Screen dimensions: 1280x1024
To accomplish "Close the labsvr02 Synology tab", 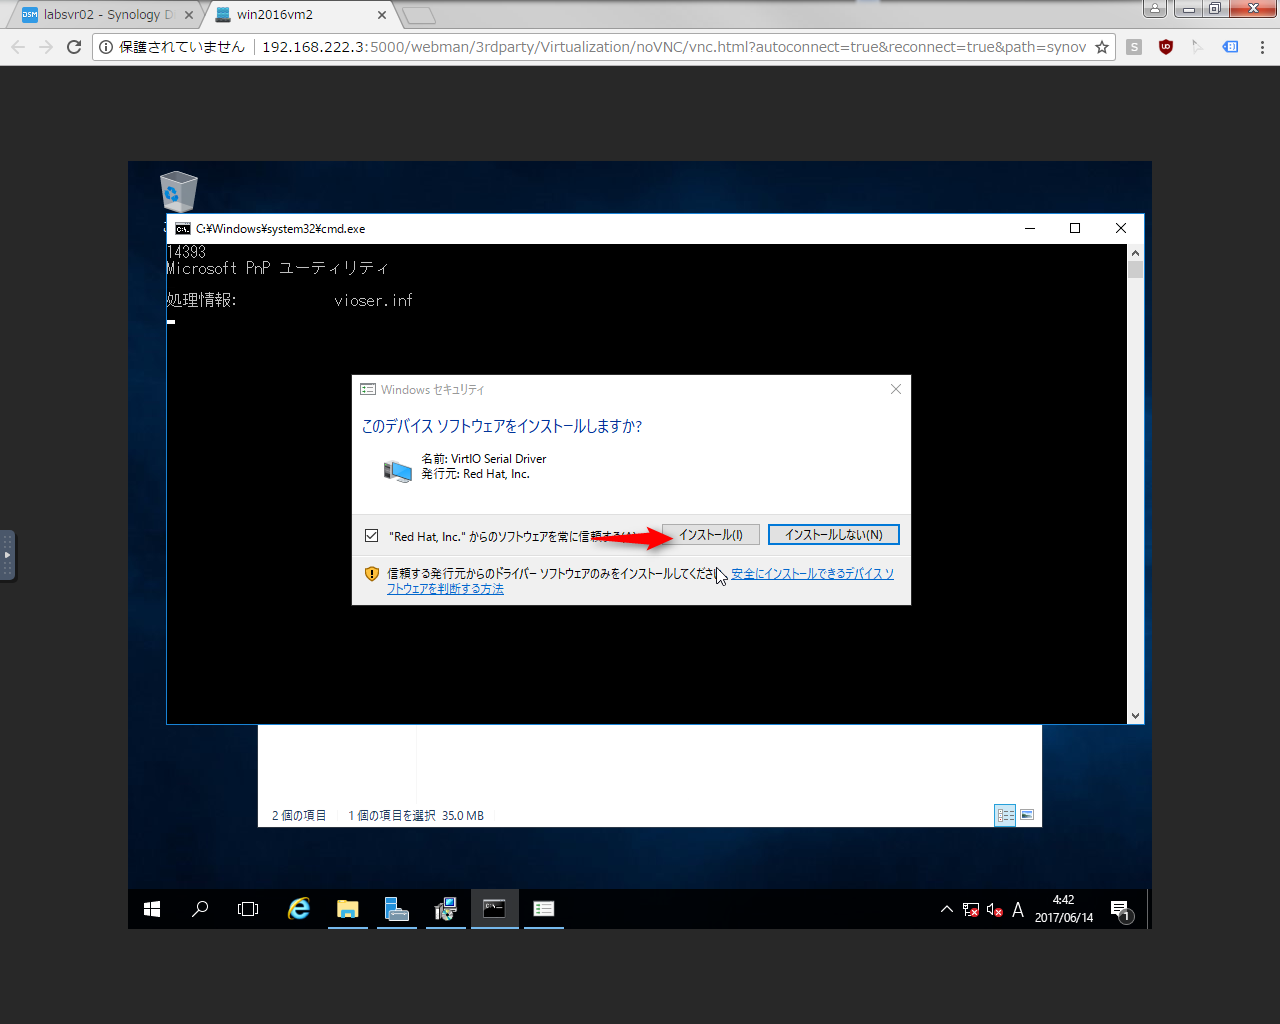I will coord(189,15).
